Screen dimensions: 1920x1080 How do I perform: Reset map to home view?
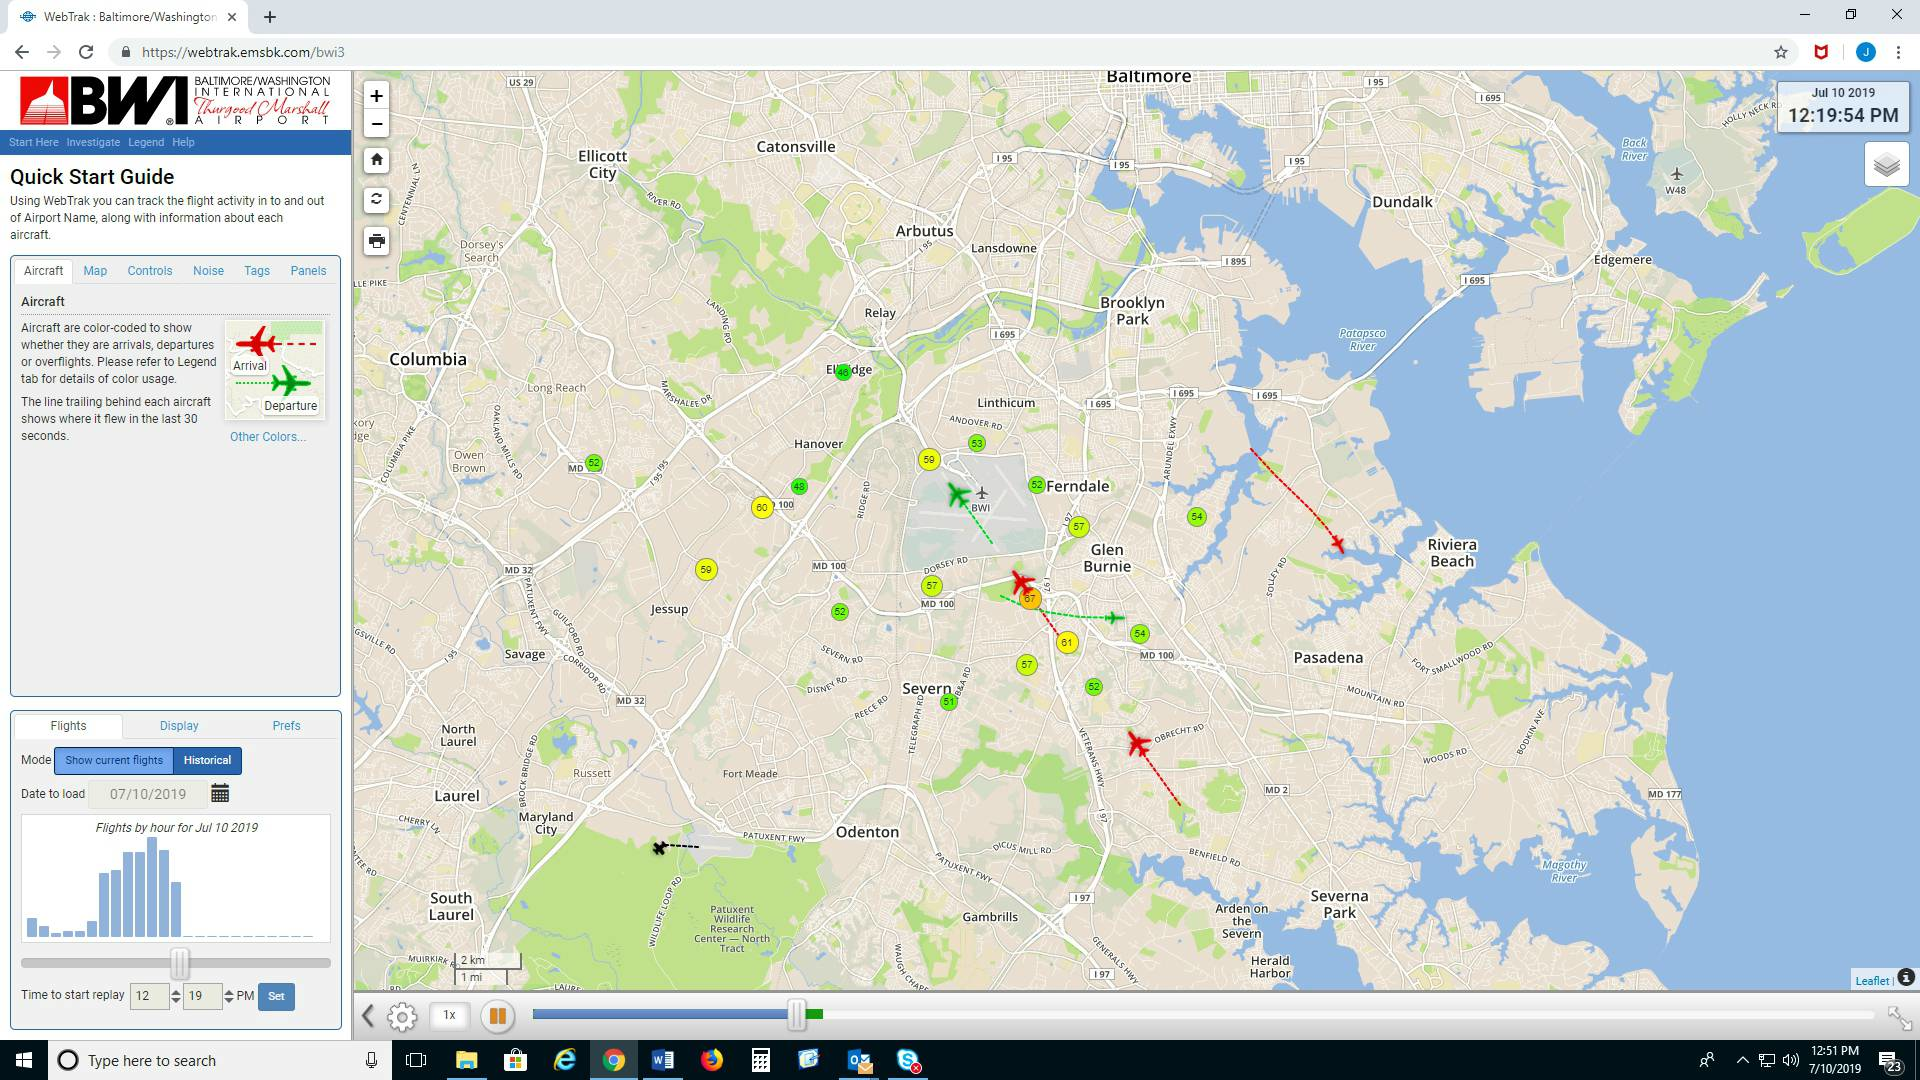click(376, 159)
